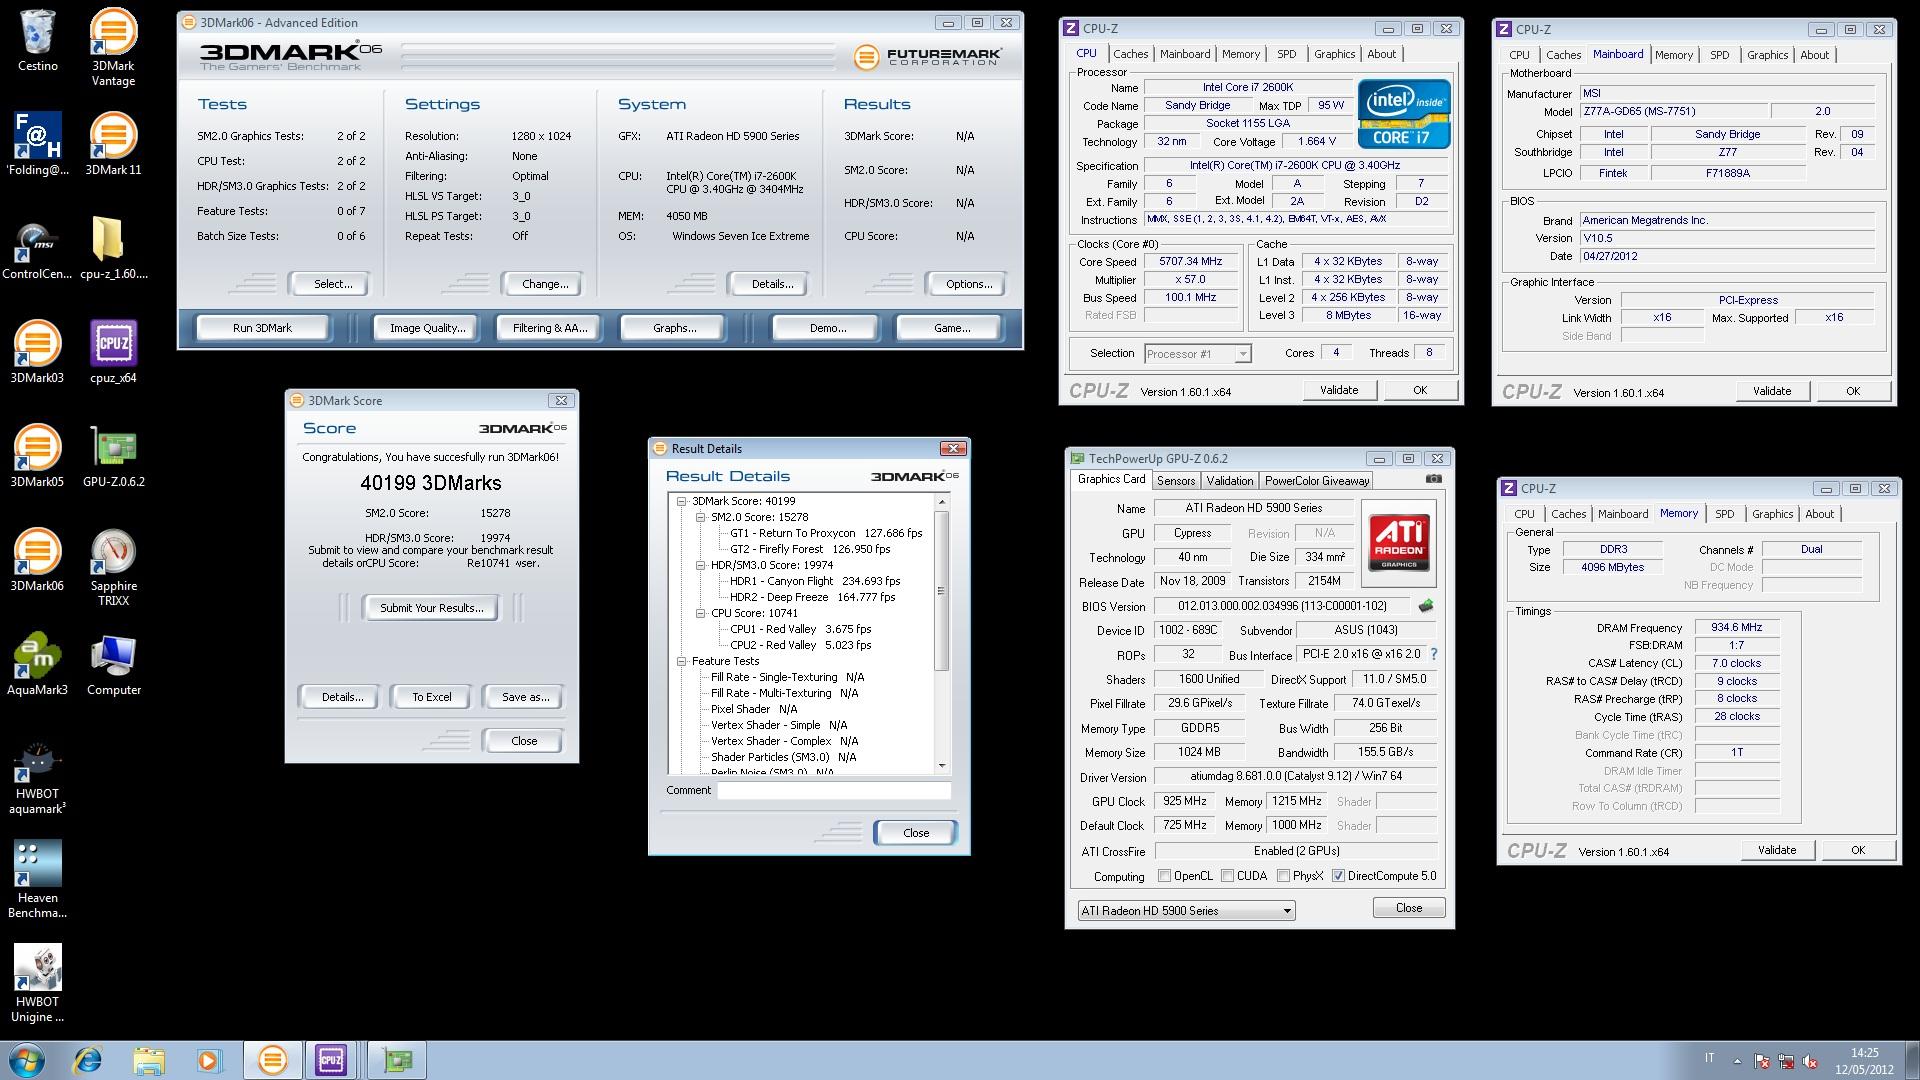Open Windows Explorer taskbar icon
The image size is (1920, 1080).
(148, 1060)
